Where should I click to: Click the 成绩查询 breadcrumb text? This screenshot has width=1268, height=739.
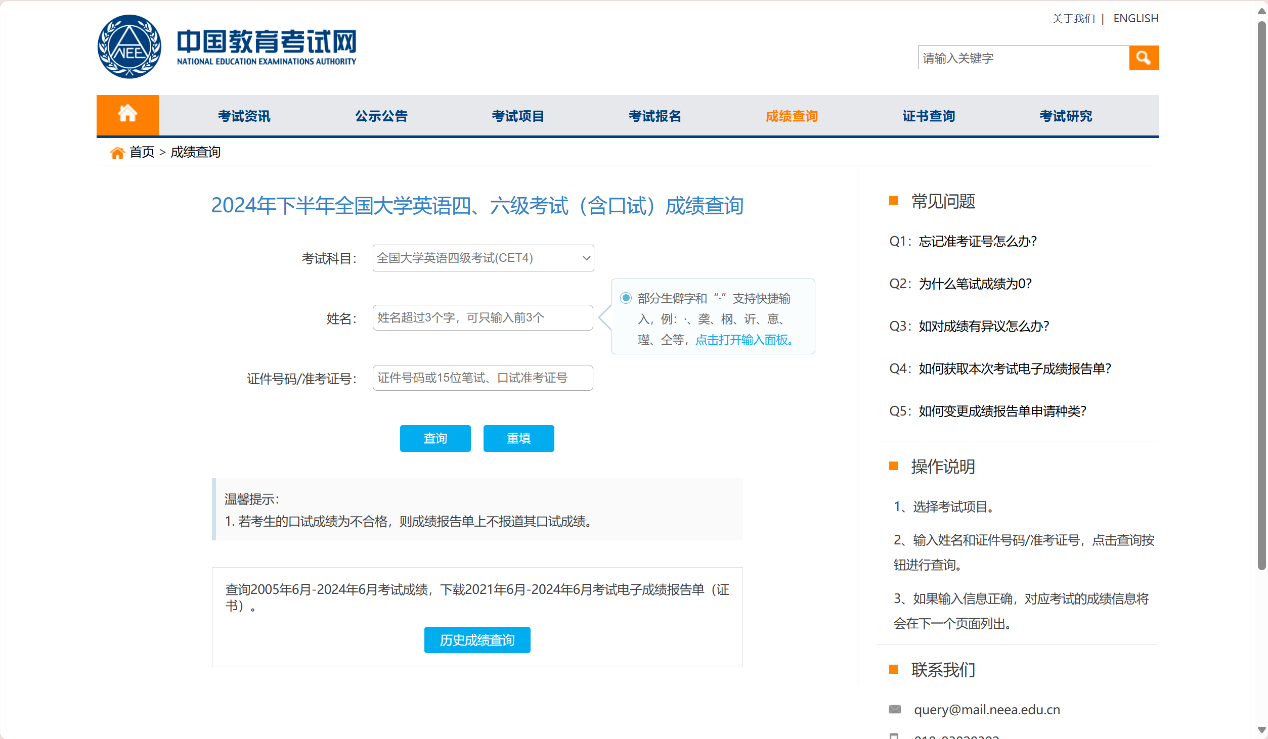pyautogui.click(x=196, y=152)
